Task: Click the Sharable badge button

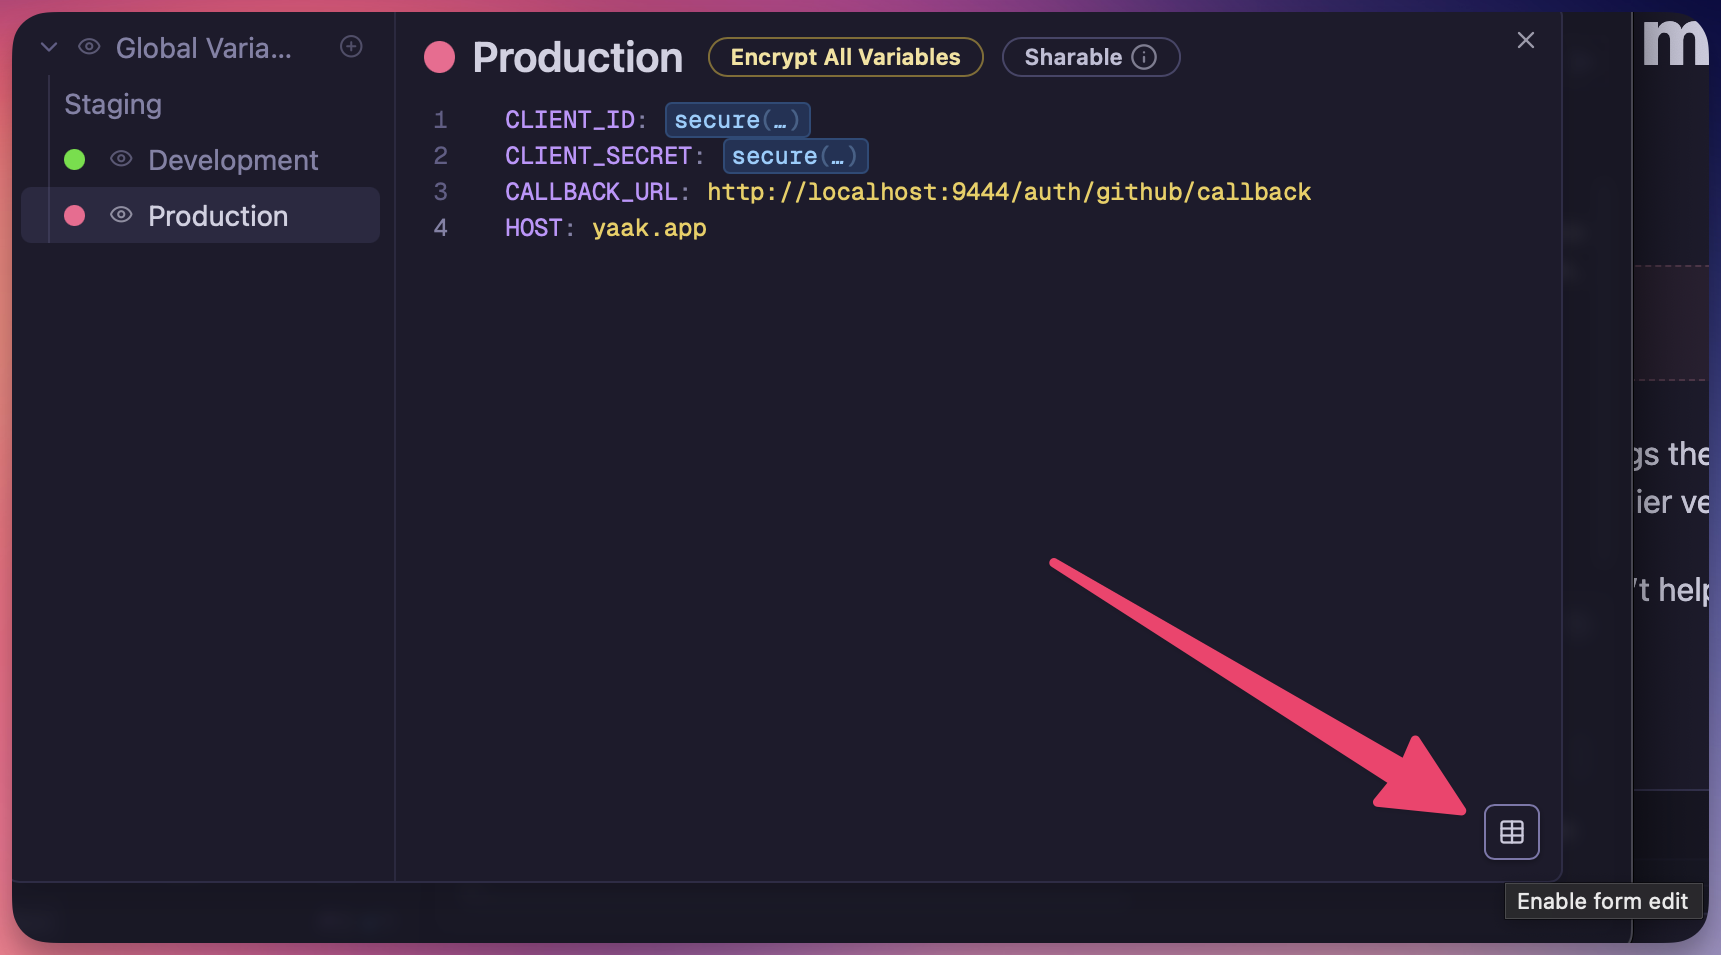Action: (1073, 57)
